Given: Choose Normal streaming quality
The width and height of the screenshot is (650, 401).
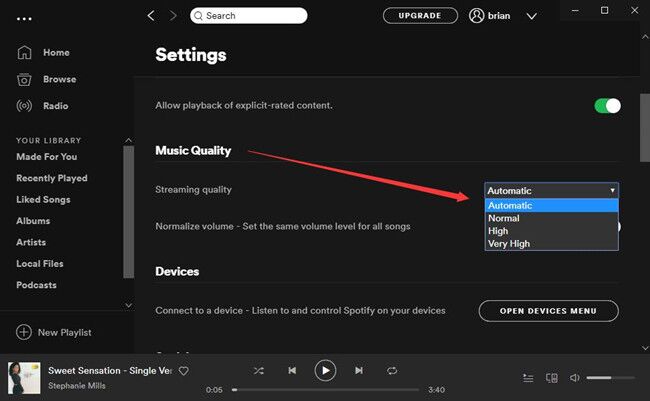Looking at the screenshot, I should pyautogui.click(x=551, y=218).
